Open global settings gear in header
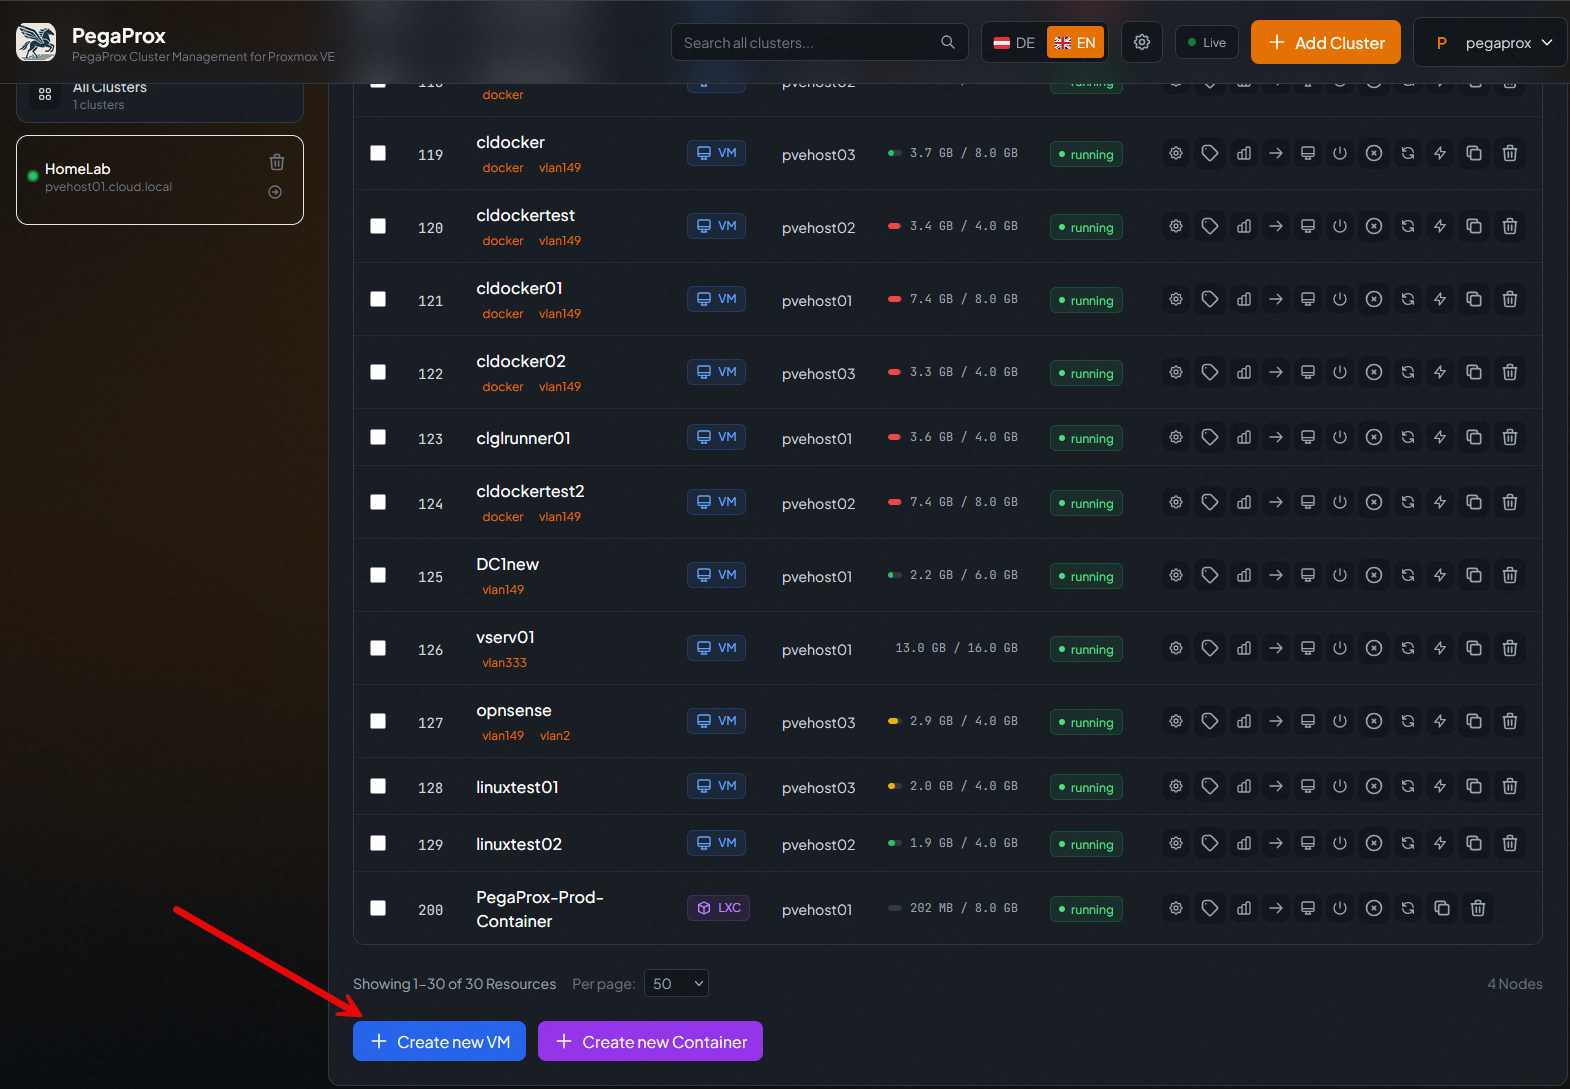This screenshot has height=1089, width=1570. 1142,42
